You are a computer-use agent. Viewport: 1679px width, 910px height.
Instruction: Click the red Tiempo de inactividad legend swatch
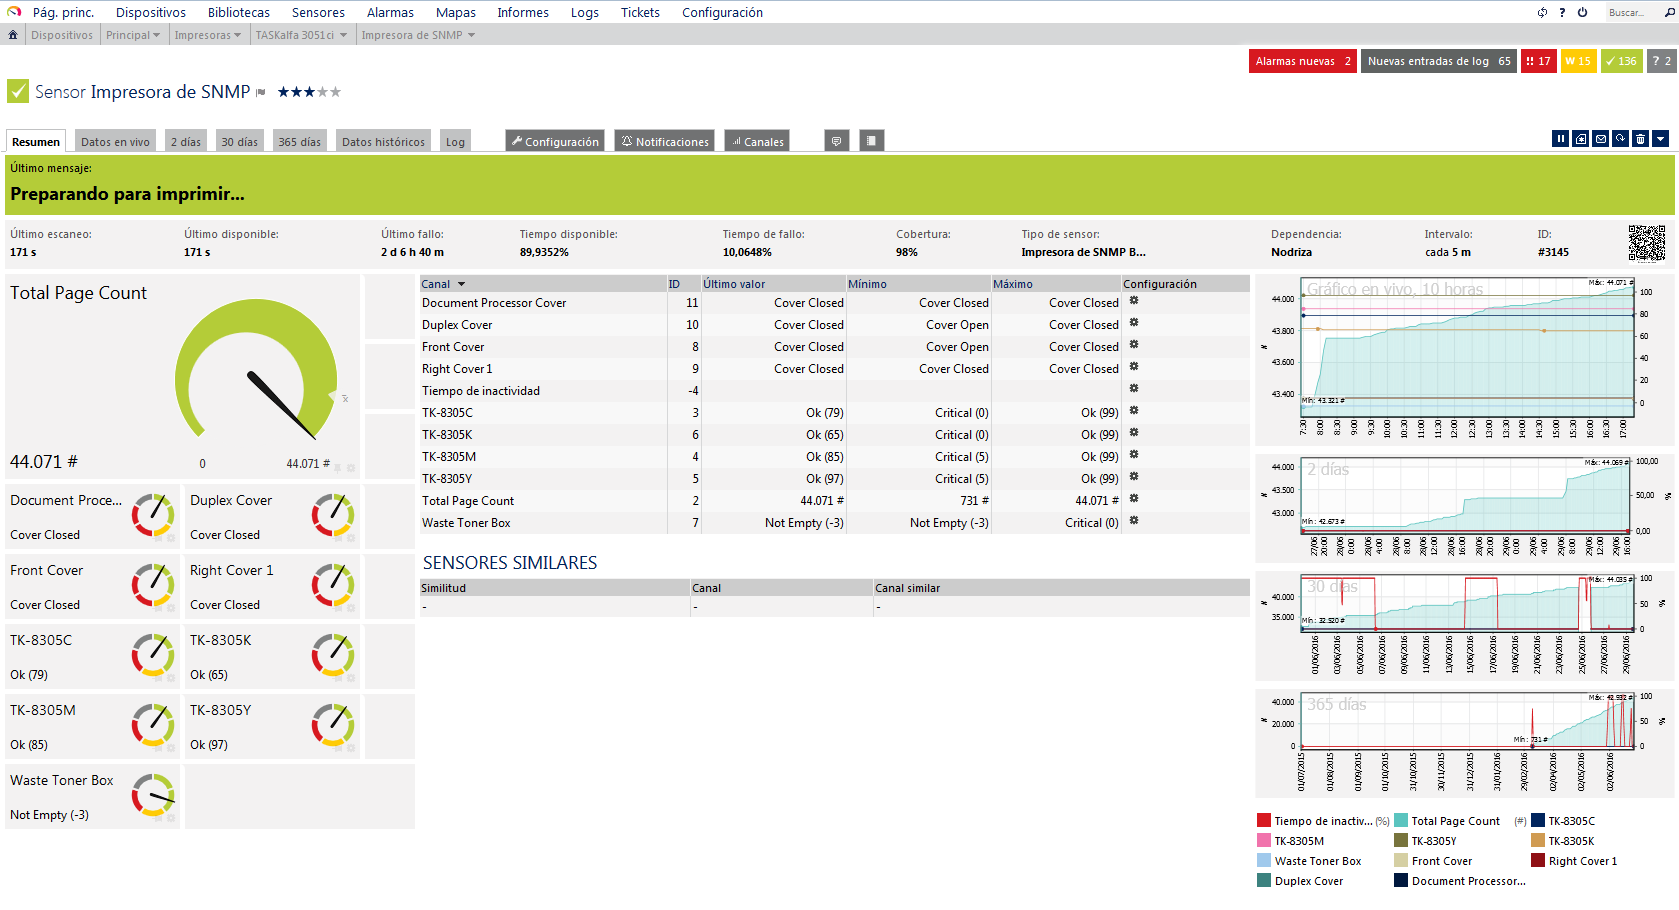[1264, 821]
